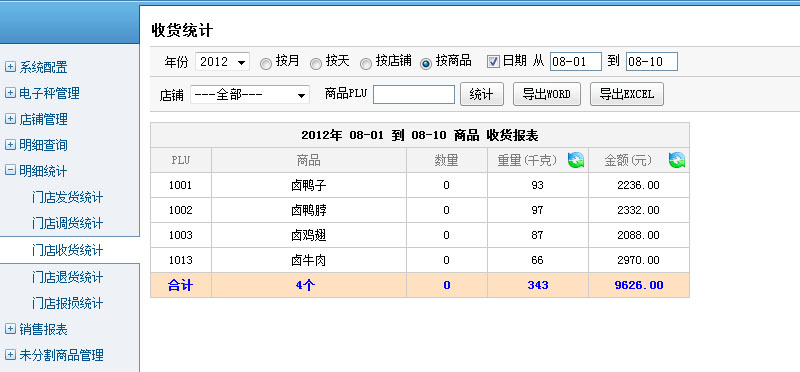Click the amount 2236.00 cell
The height and width of the screenshot is (372, 800).
pos(639,185)
